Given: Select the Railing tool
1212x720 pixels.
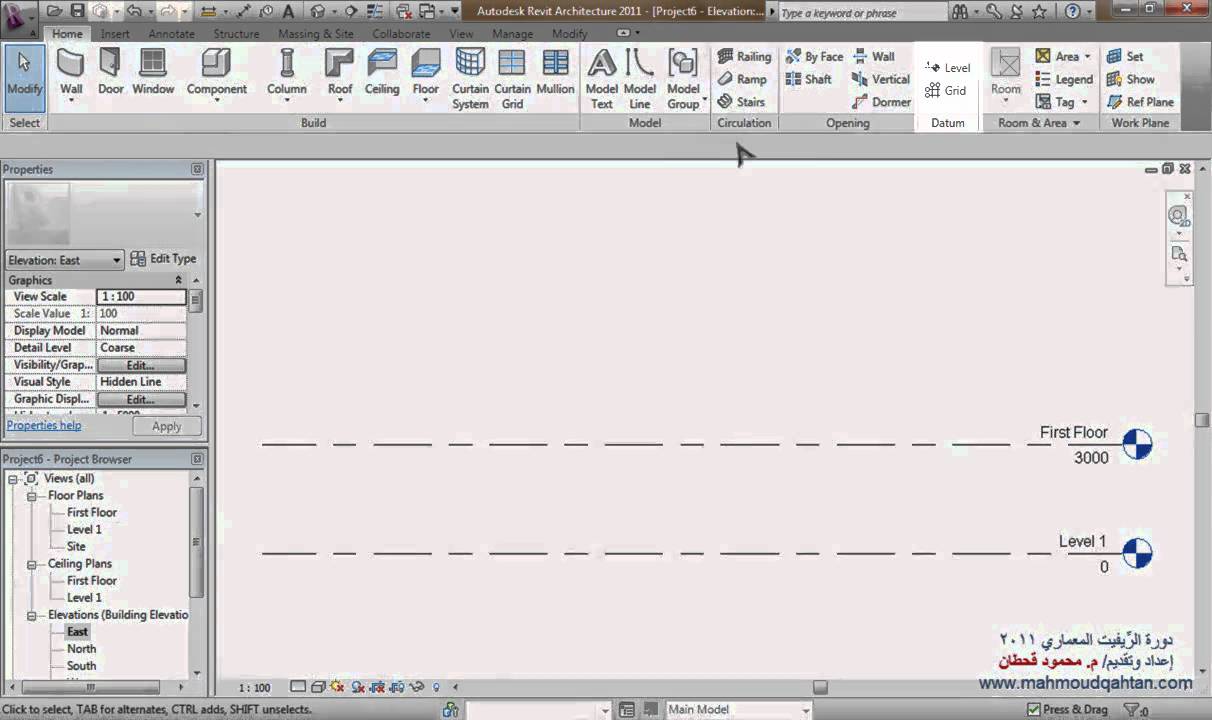Looking at the screenshot, I should [745, 57].
